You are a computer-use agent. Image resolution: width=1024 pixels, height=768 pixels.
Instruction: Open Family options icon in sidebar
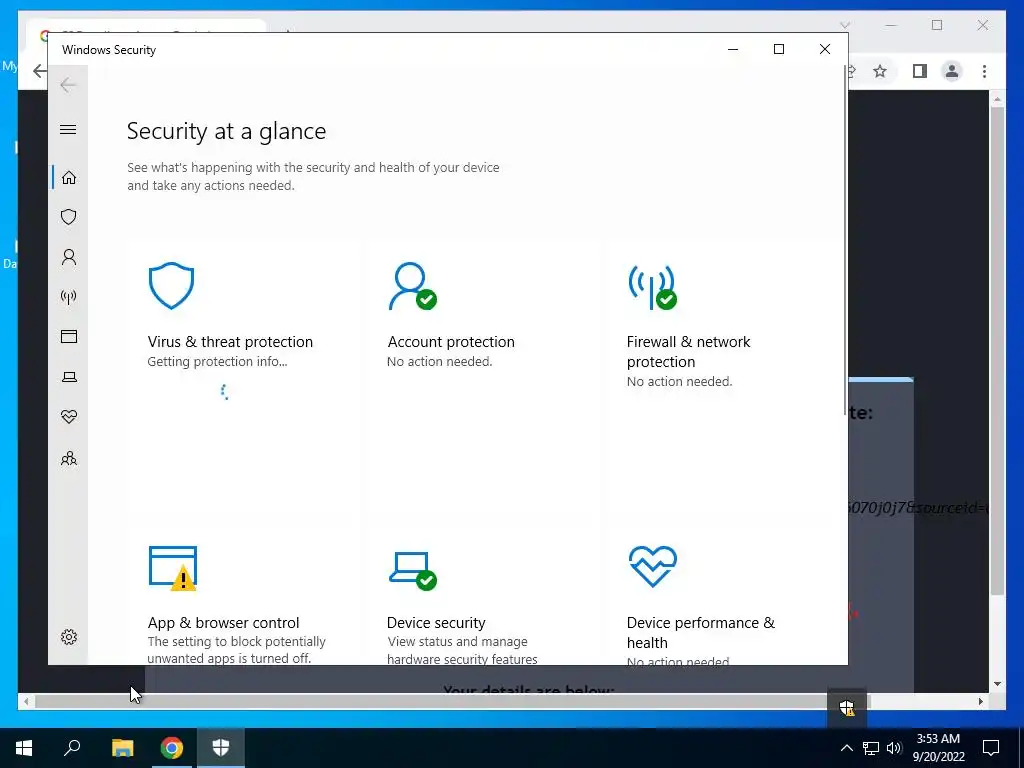[69, 458]
